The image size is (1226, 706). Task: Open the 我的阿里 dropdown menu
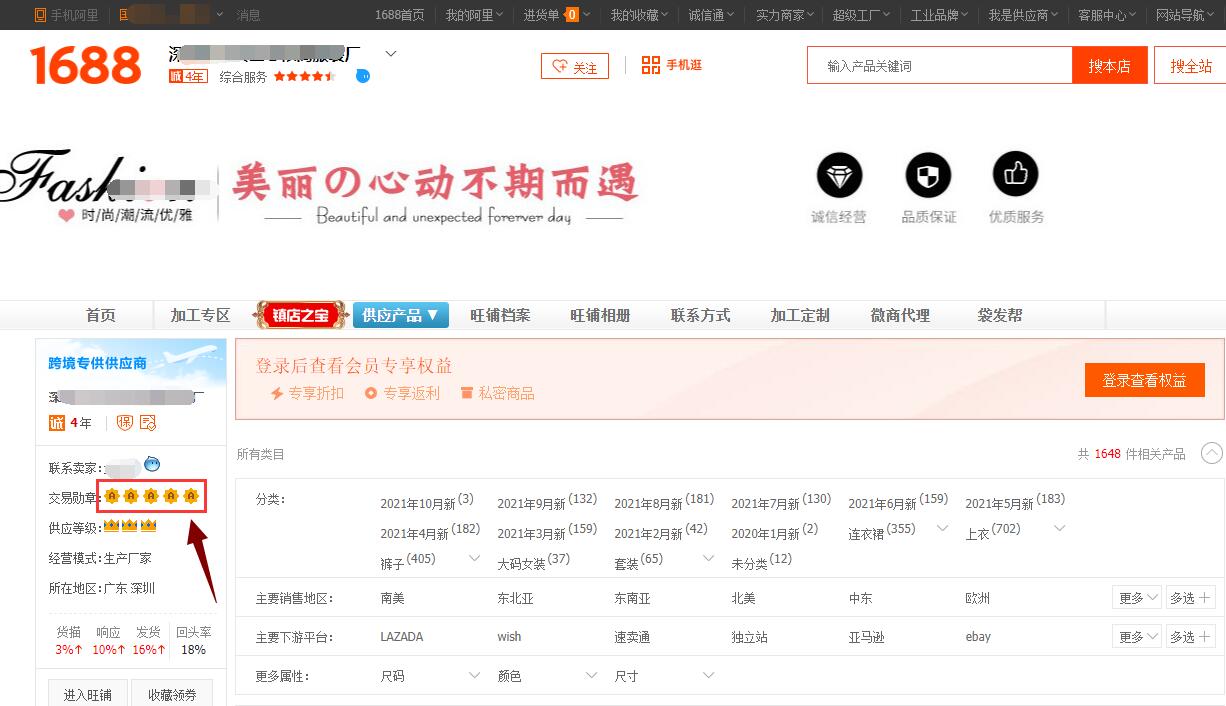474,15
